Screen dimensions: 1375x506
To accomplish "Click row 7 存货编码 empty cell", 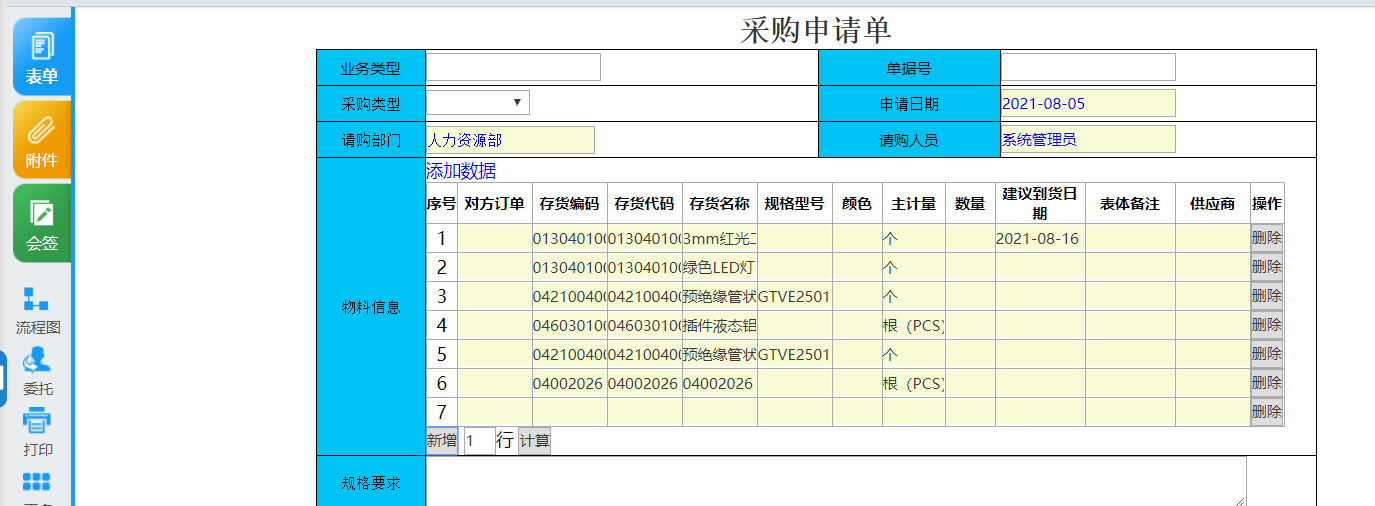I will click(x=570, y=412).
